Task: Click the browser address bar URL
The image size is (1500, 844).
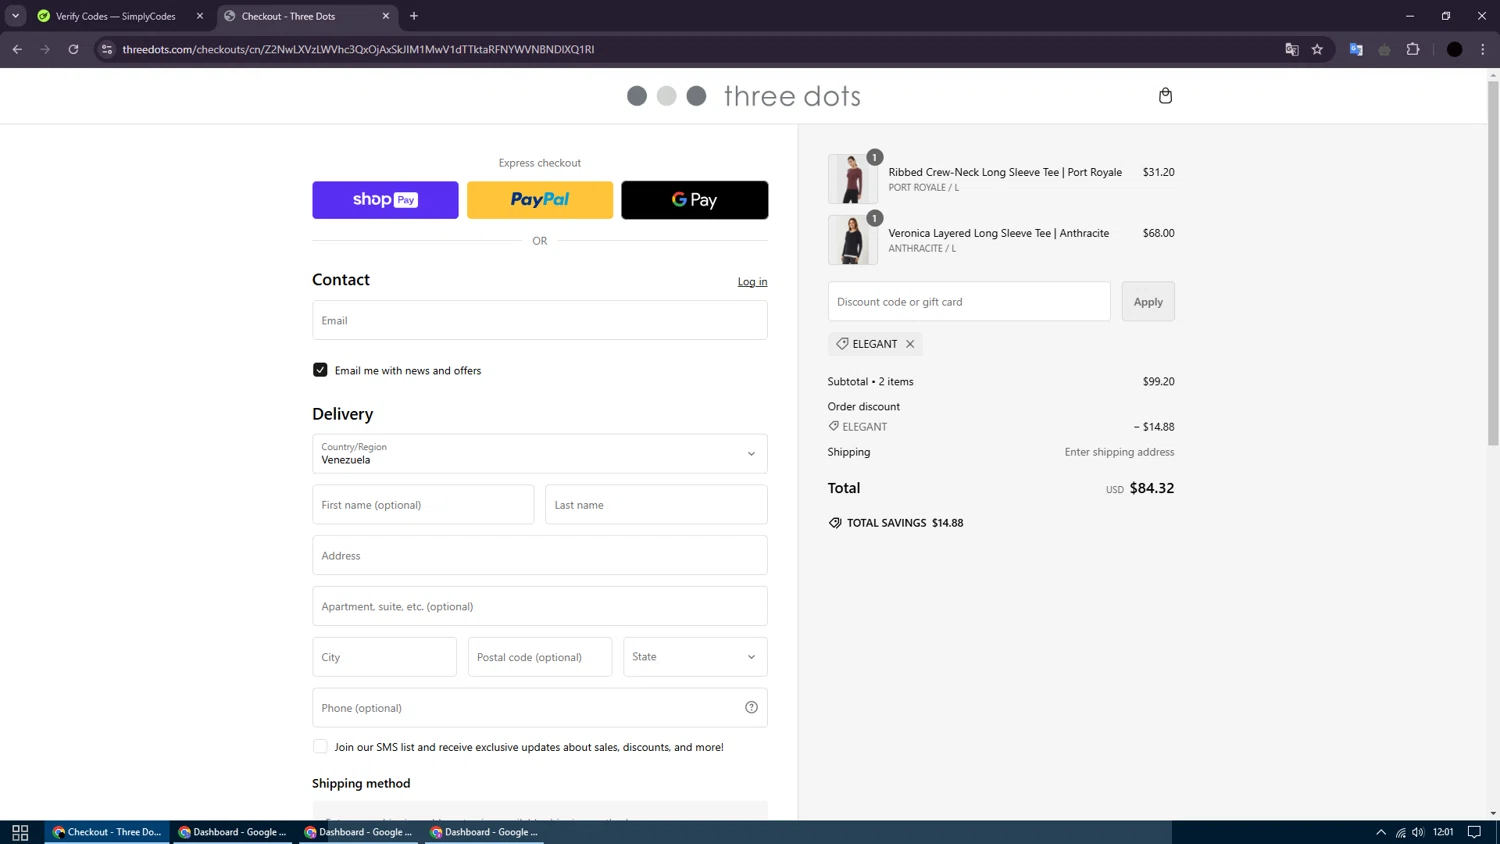Action: (x=358, y=49)
